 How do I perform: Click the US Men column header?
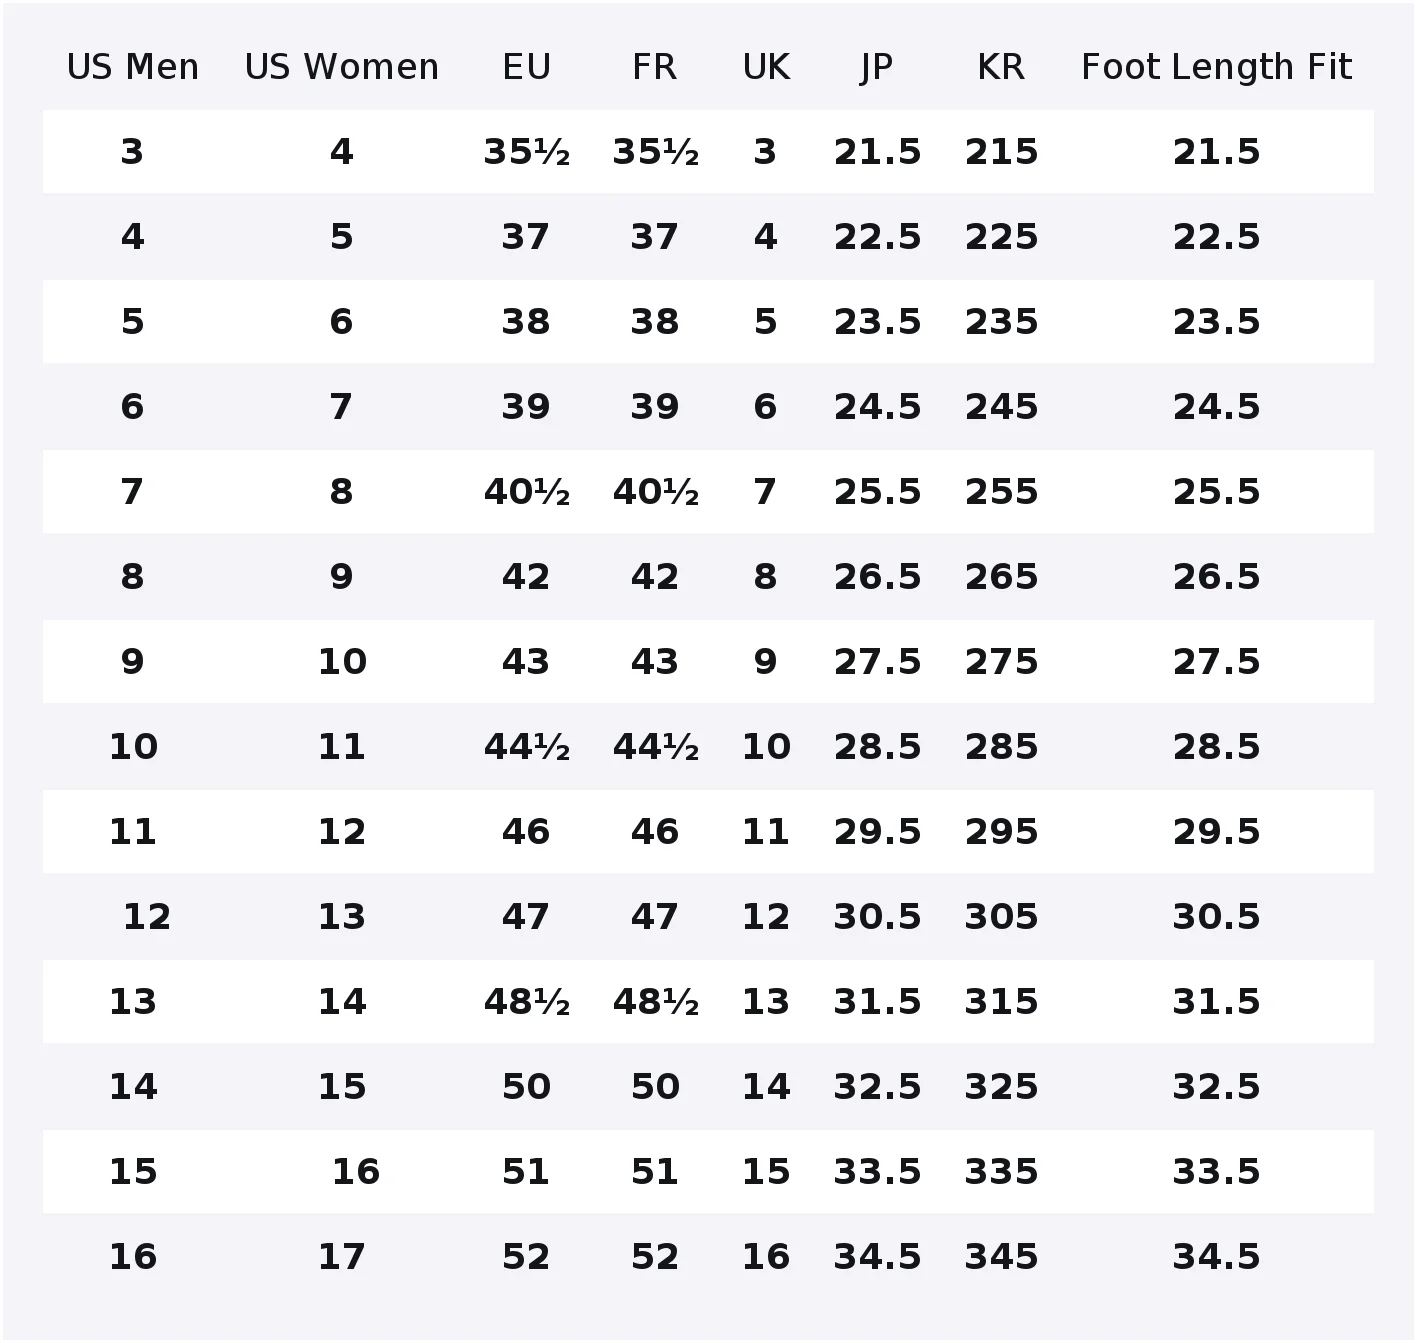click(133, 67)
